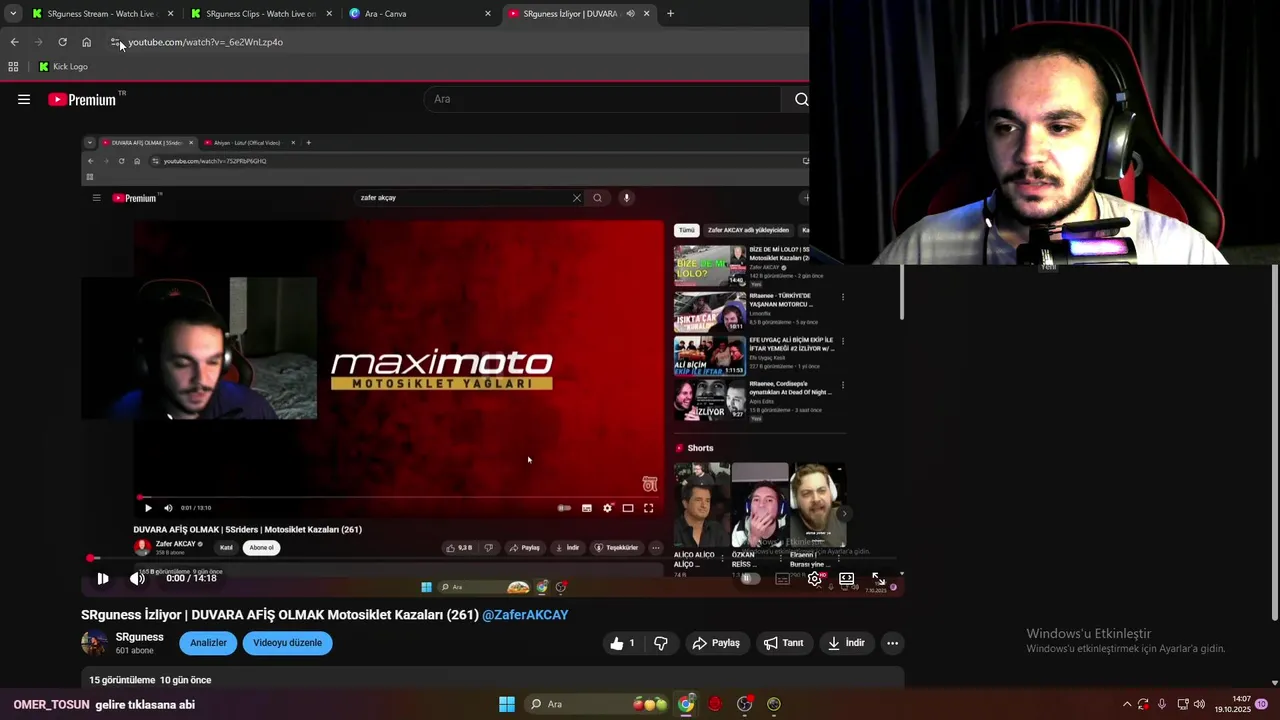Open the SRguness channel avatar

click(x=94, y=643)
